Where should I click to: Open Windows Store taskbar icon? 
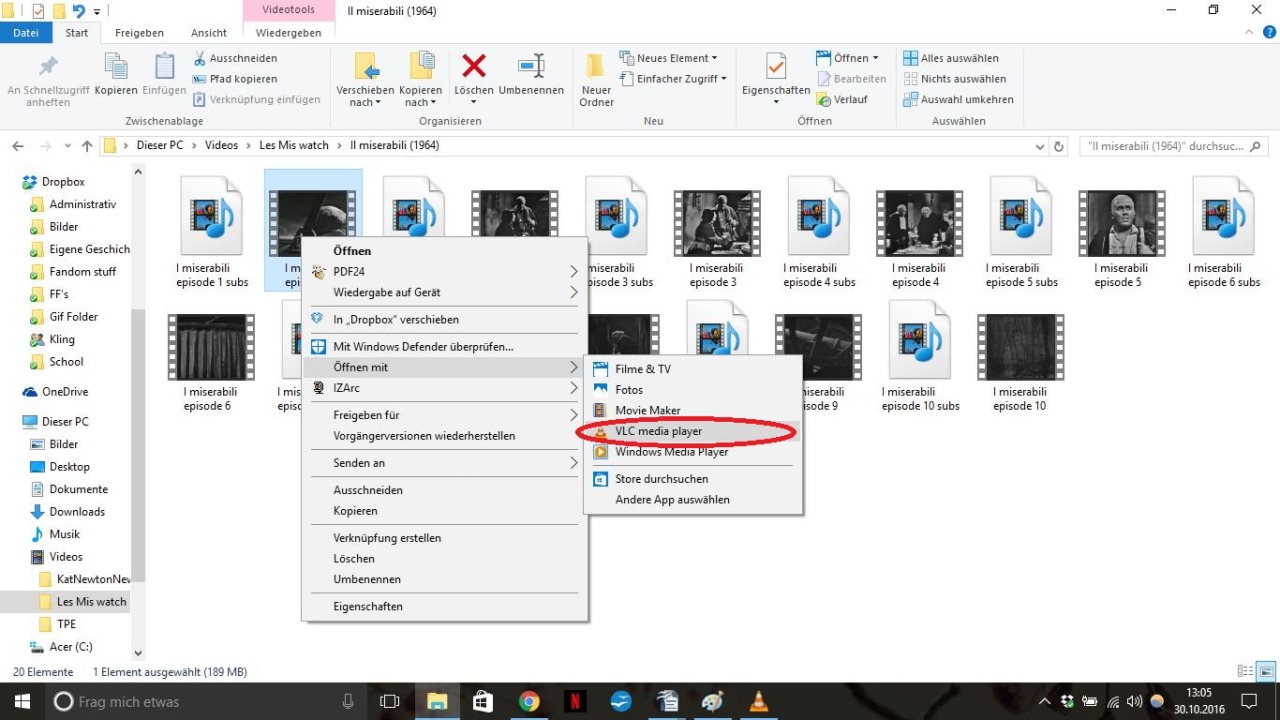[x=483, y=701]
